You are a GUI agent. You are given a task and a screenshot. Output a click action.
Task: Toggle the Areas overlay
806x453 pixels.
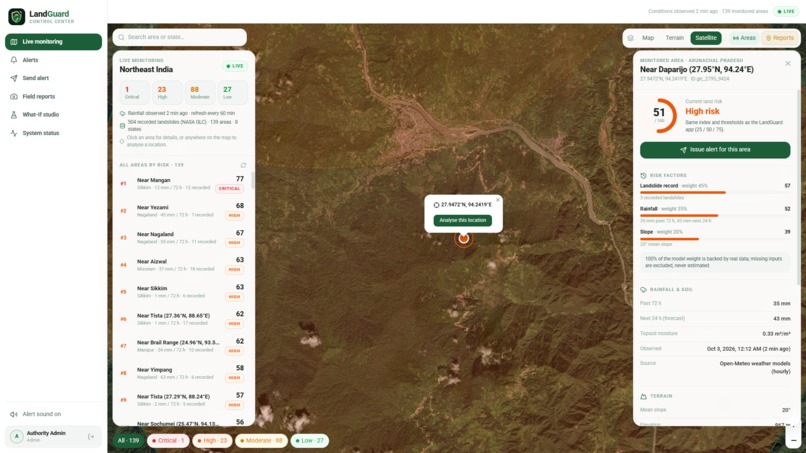pyautogui.click(x=744, y=38)
